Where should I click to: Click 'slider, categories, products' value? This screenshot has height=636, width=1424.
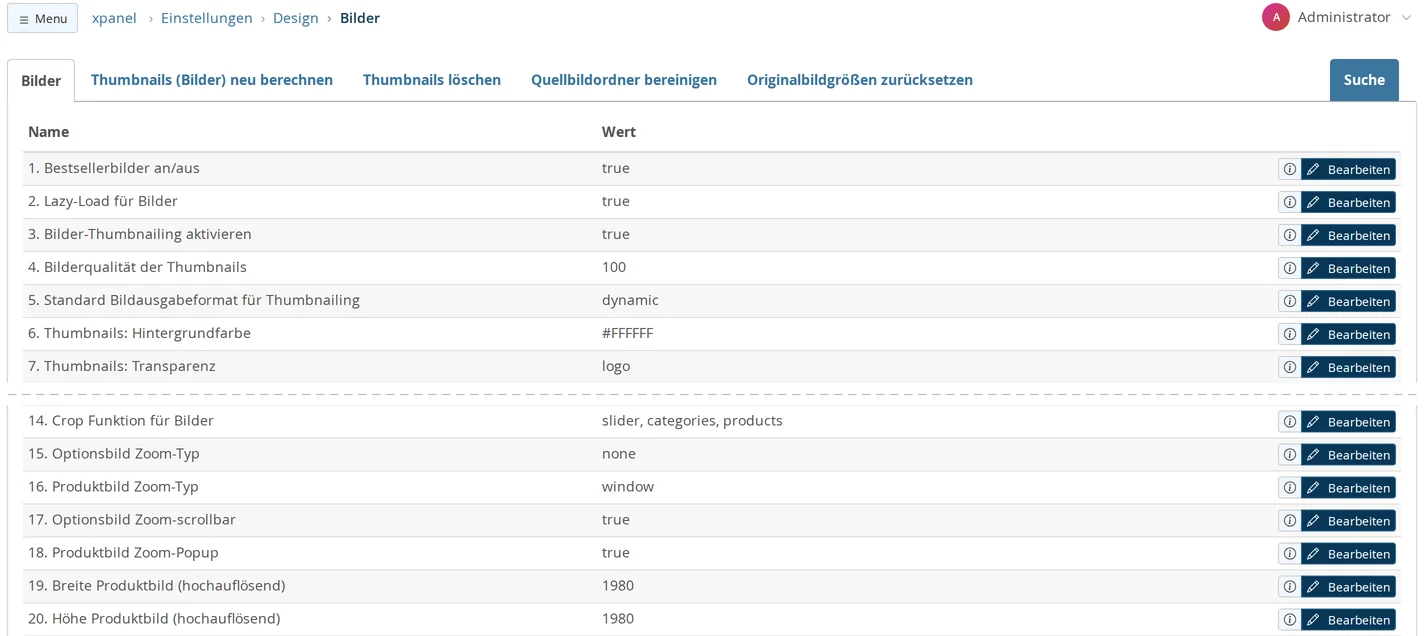pos(692,421)
